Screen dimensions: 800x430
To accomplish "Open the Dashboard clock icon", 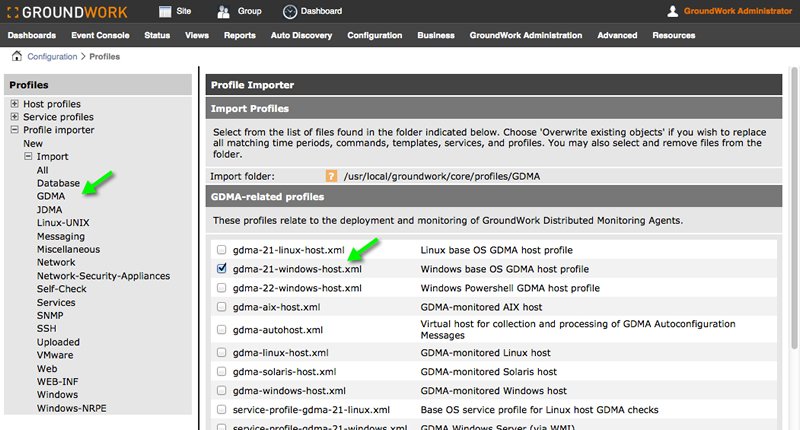I will 290,12.
